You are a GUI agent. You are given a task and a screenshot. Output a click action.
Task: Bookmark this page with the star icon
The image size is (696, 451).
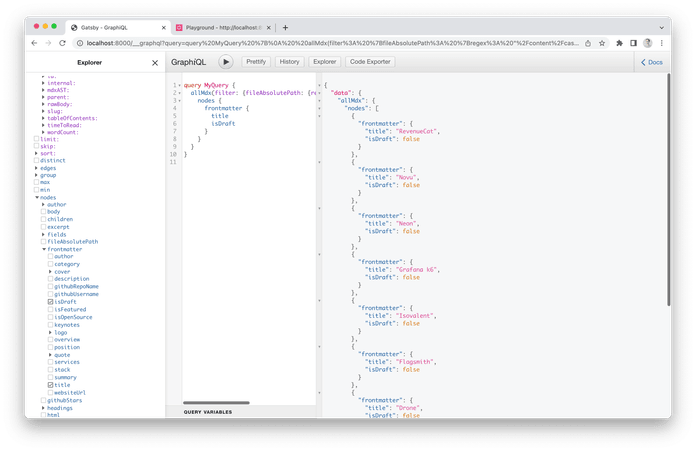[x=603, y=43]
